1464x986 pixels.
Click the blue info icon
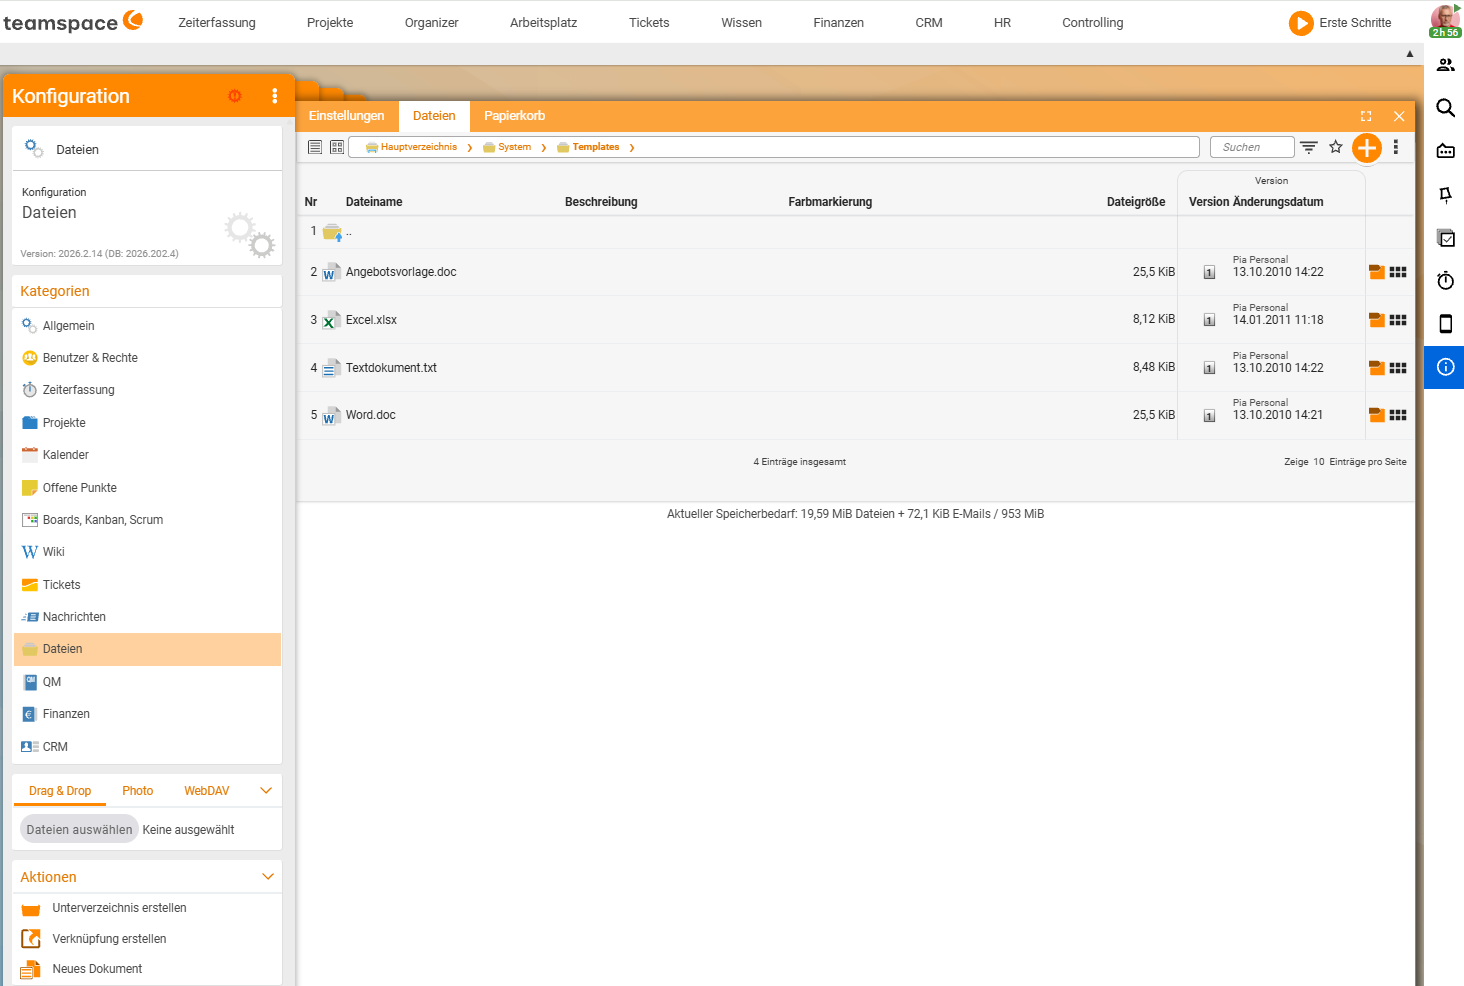(1445, 367)
